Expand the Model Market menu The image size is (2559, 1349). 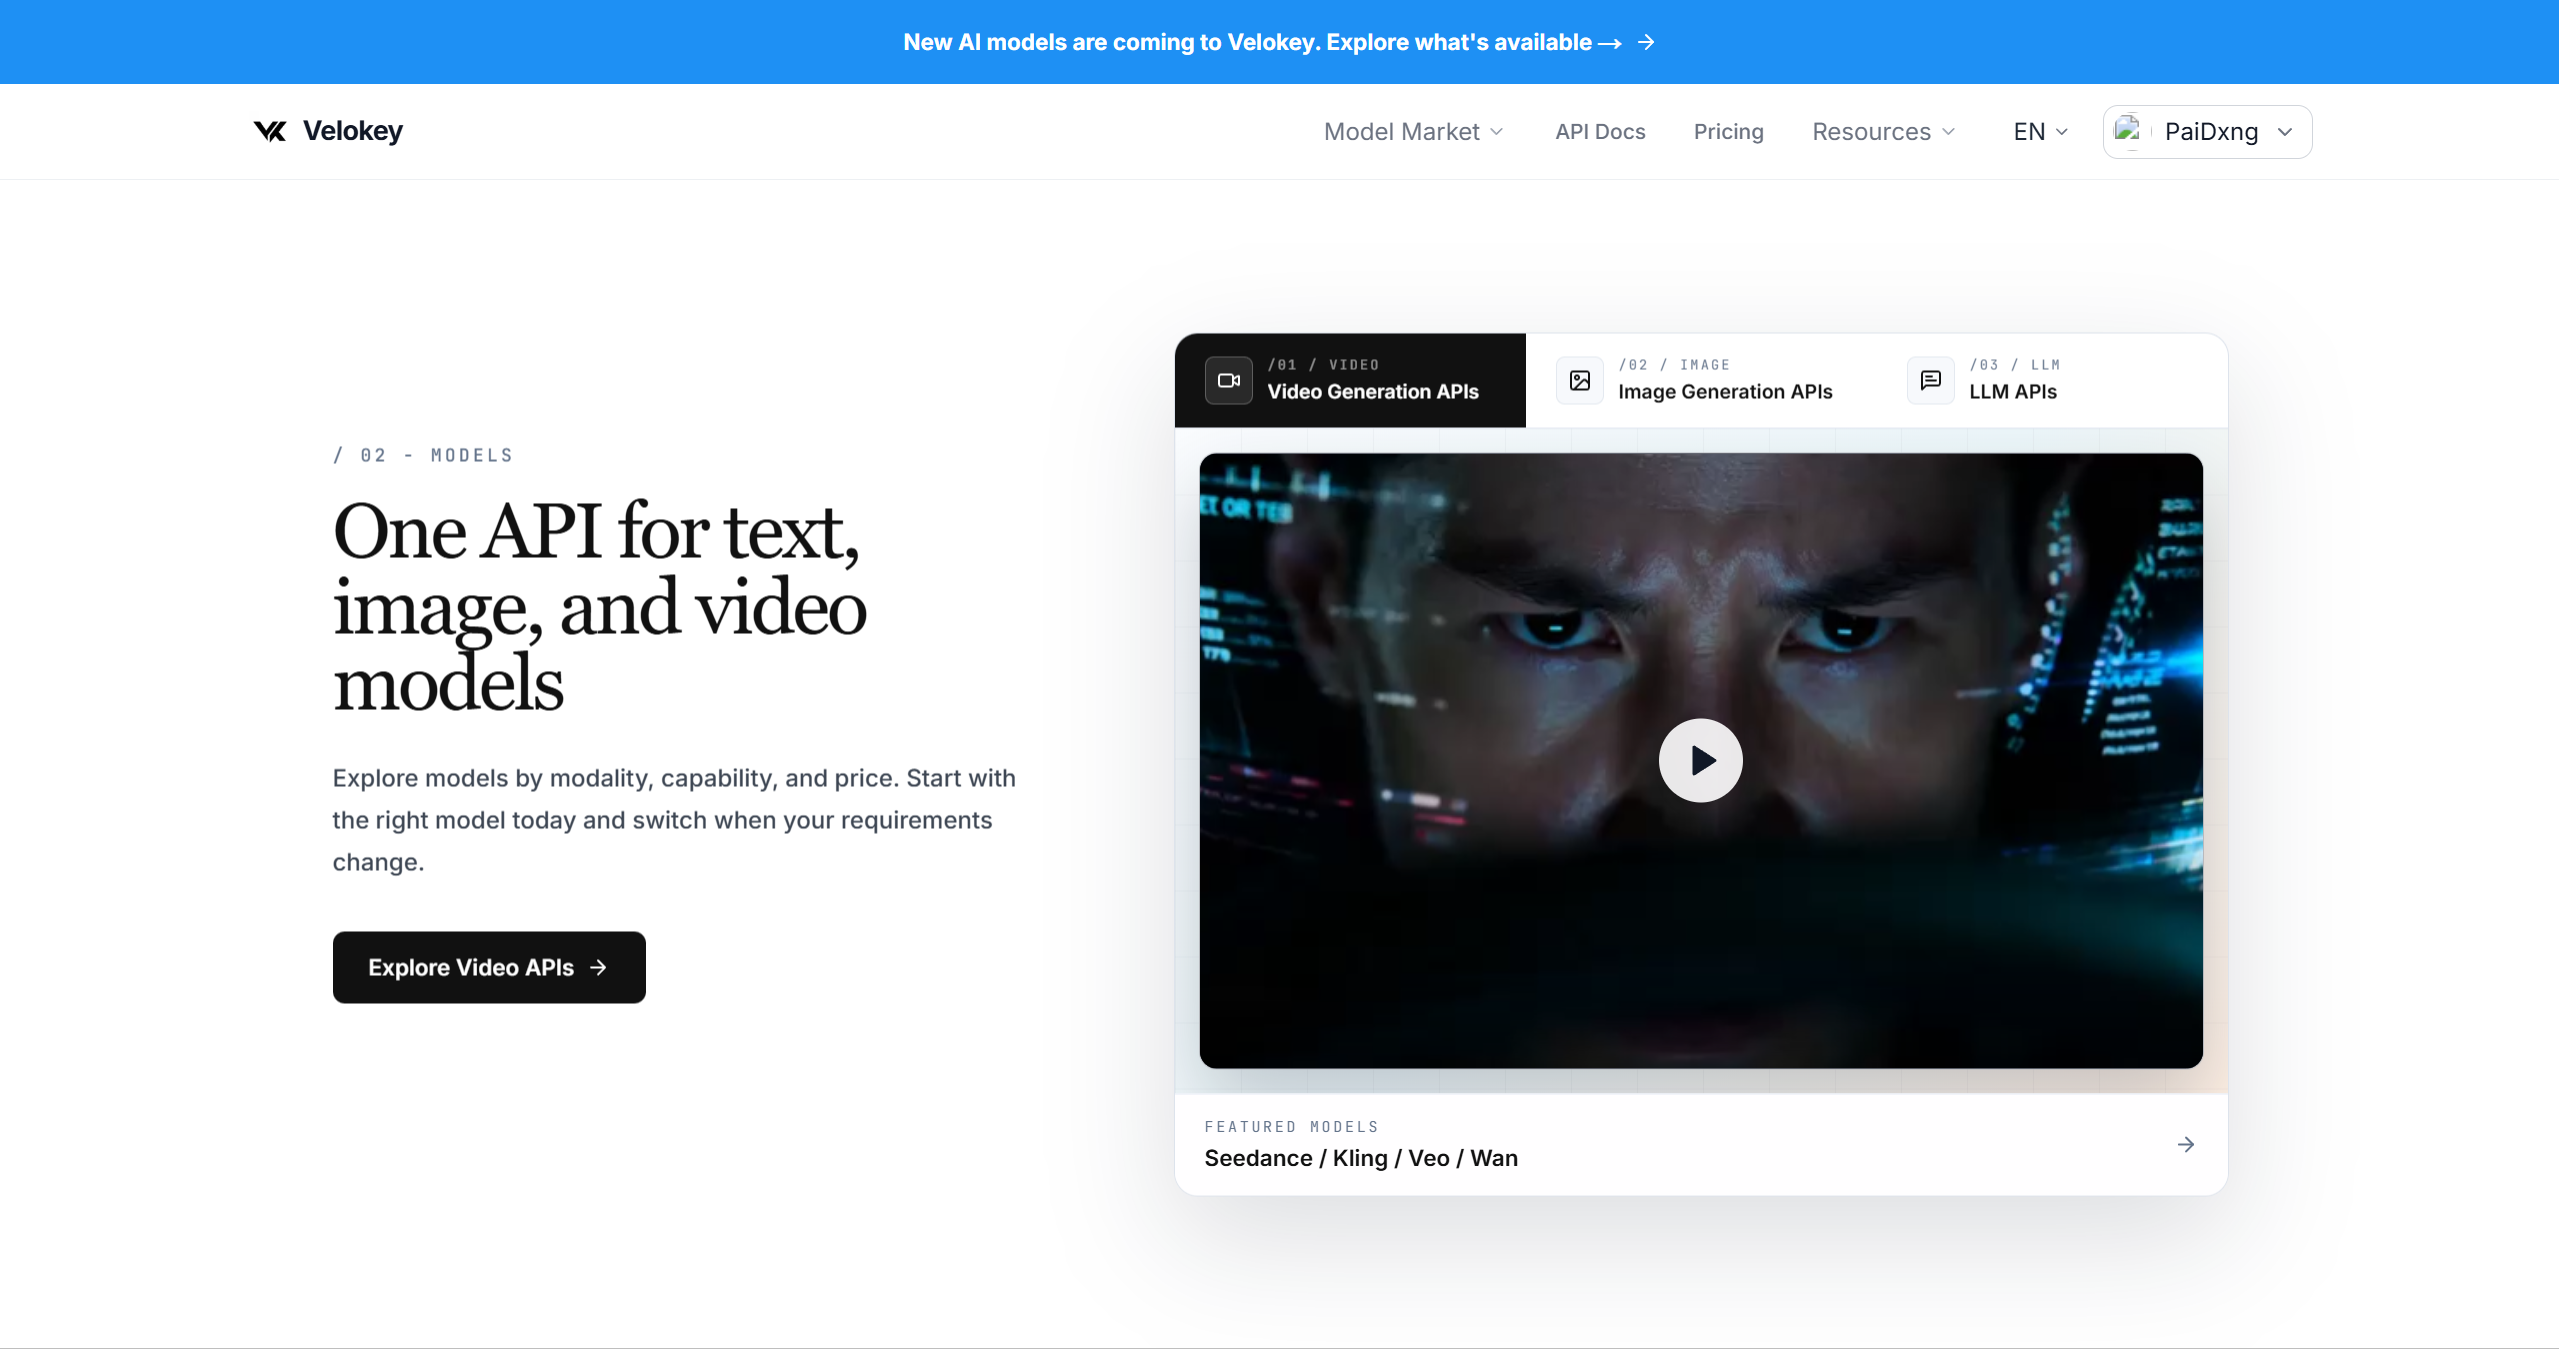coord(1413,131)
